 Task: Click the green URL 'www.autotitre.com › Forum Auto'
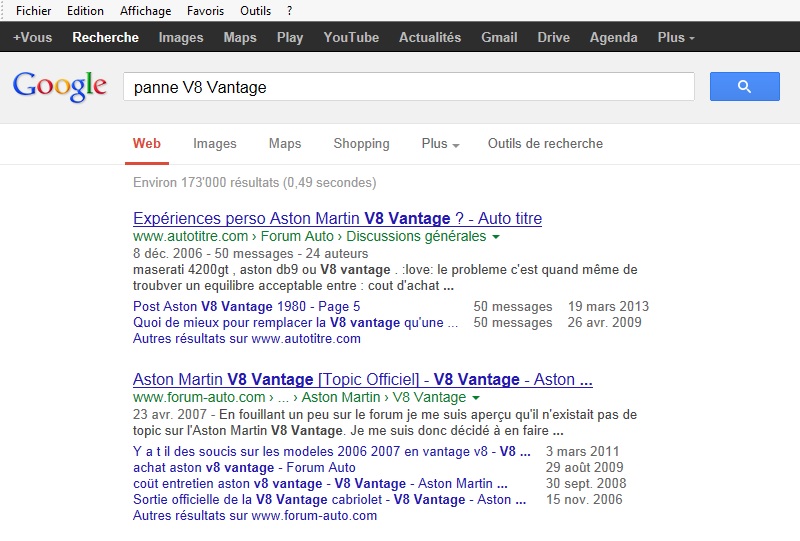(309, 236)
